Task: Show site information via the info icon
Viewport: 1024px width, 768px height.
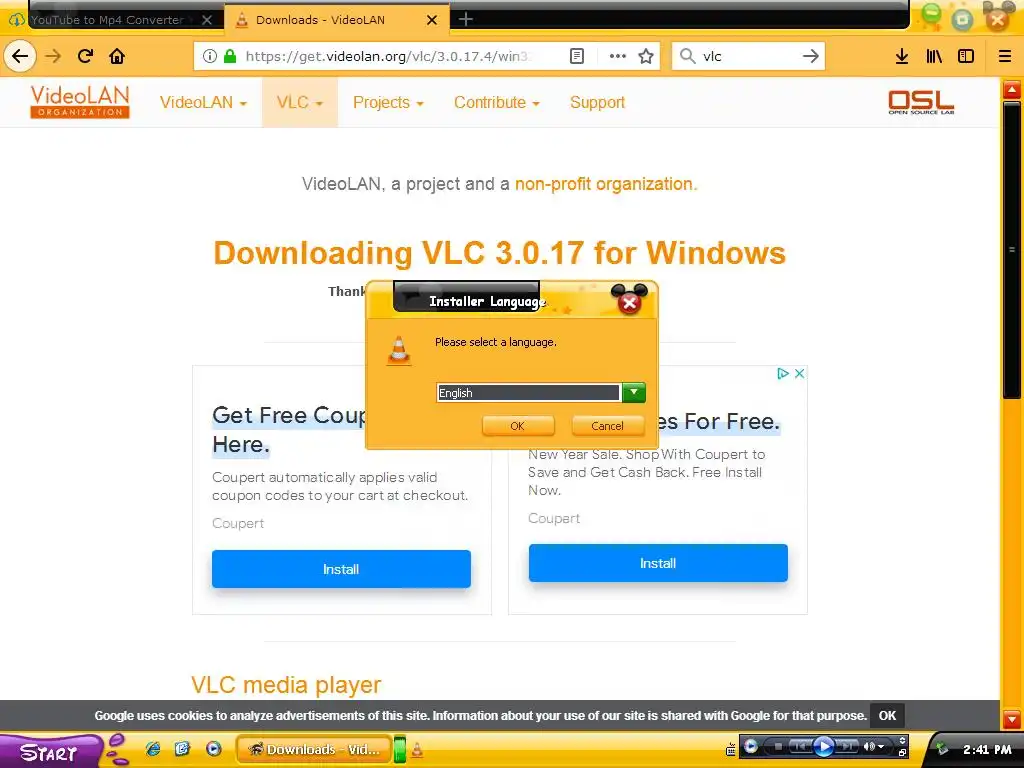Action: tap(210, 56)
